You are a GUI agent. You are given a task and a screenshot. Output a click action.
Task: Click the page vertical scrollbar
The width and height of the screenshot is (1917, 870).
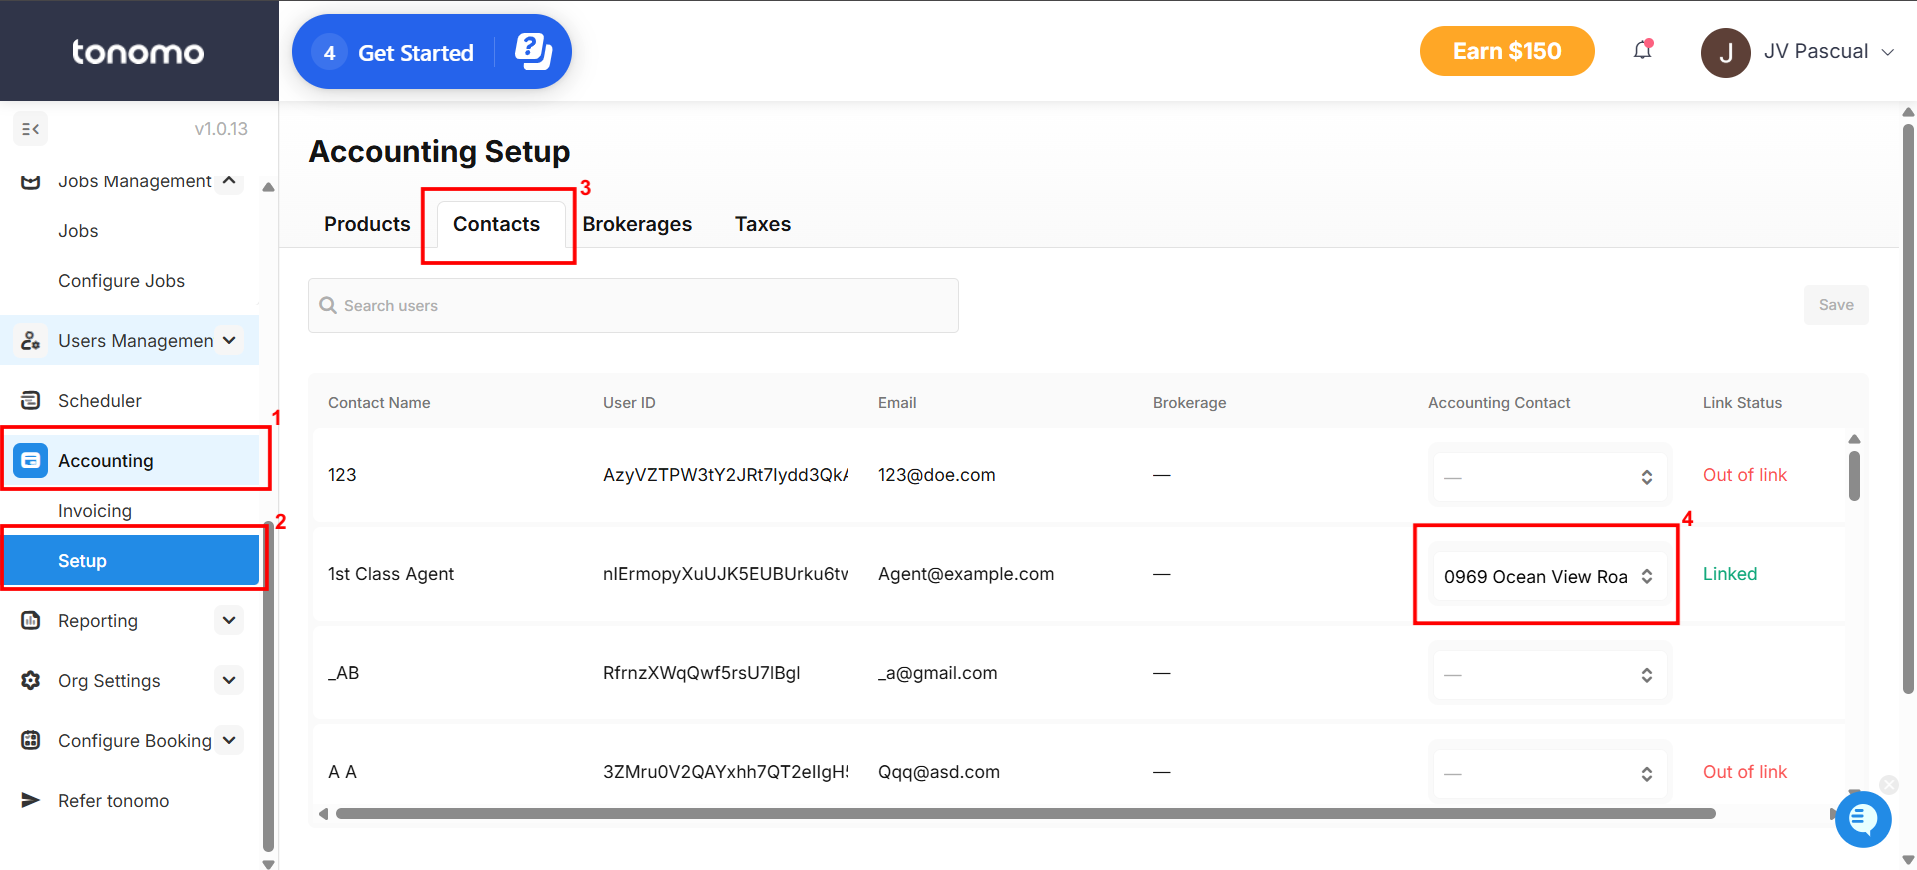[x=1908, y=407]
